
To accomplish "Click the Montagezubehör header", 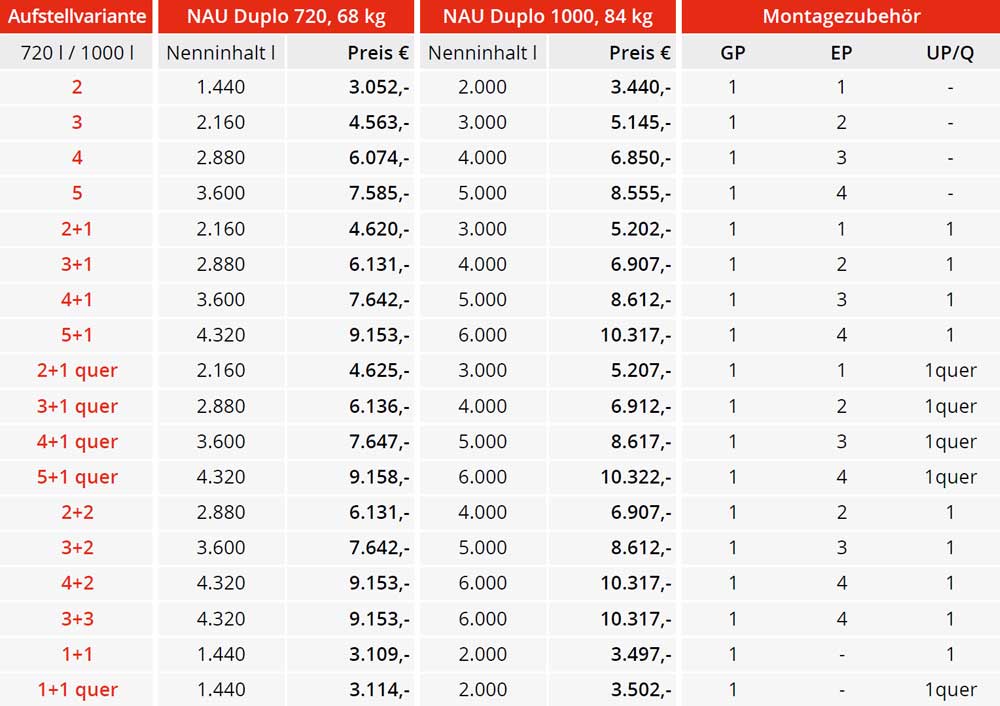I will (x=841, y=16).
